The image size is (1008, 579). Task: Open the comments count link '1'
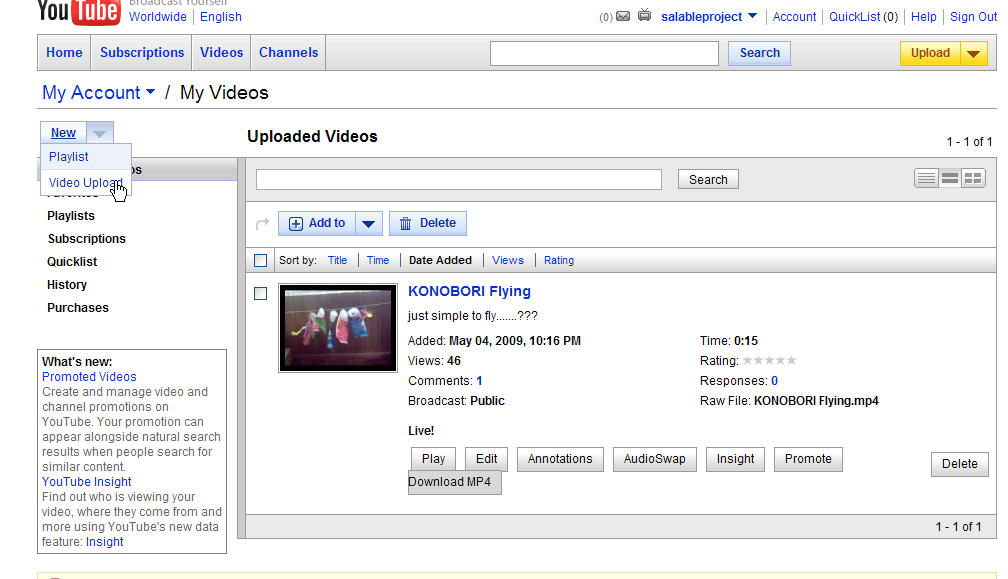(x=480, y=381)
